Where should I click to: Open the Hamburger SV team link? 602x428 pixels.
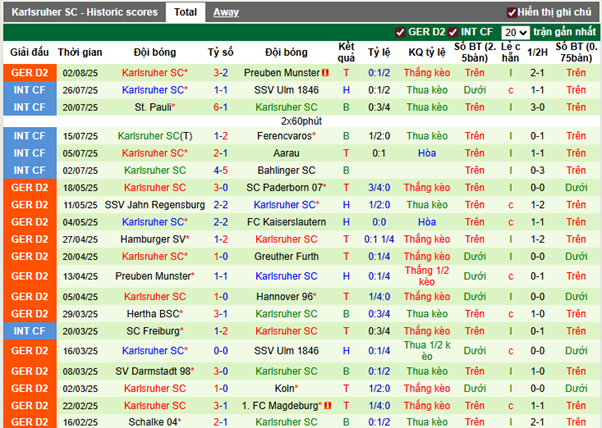(x=155, y=239)
